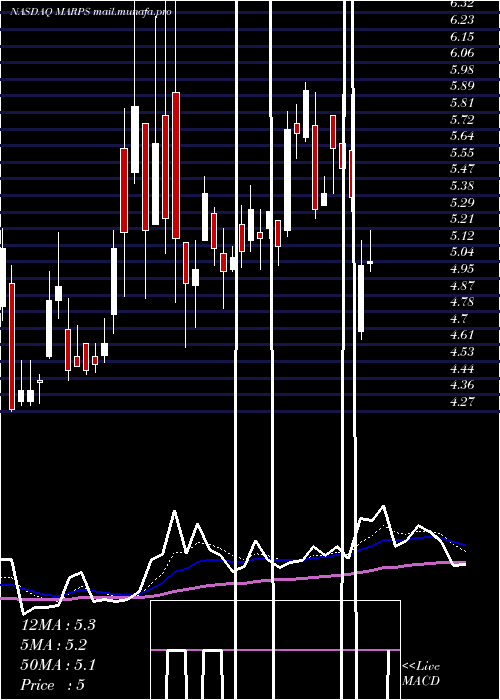Click the 4.36 price axis label

[462, 385]
